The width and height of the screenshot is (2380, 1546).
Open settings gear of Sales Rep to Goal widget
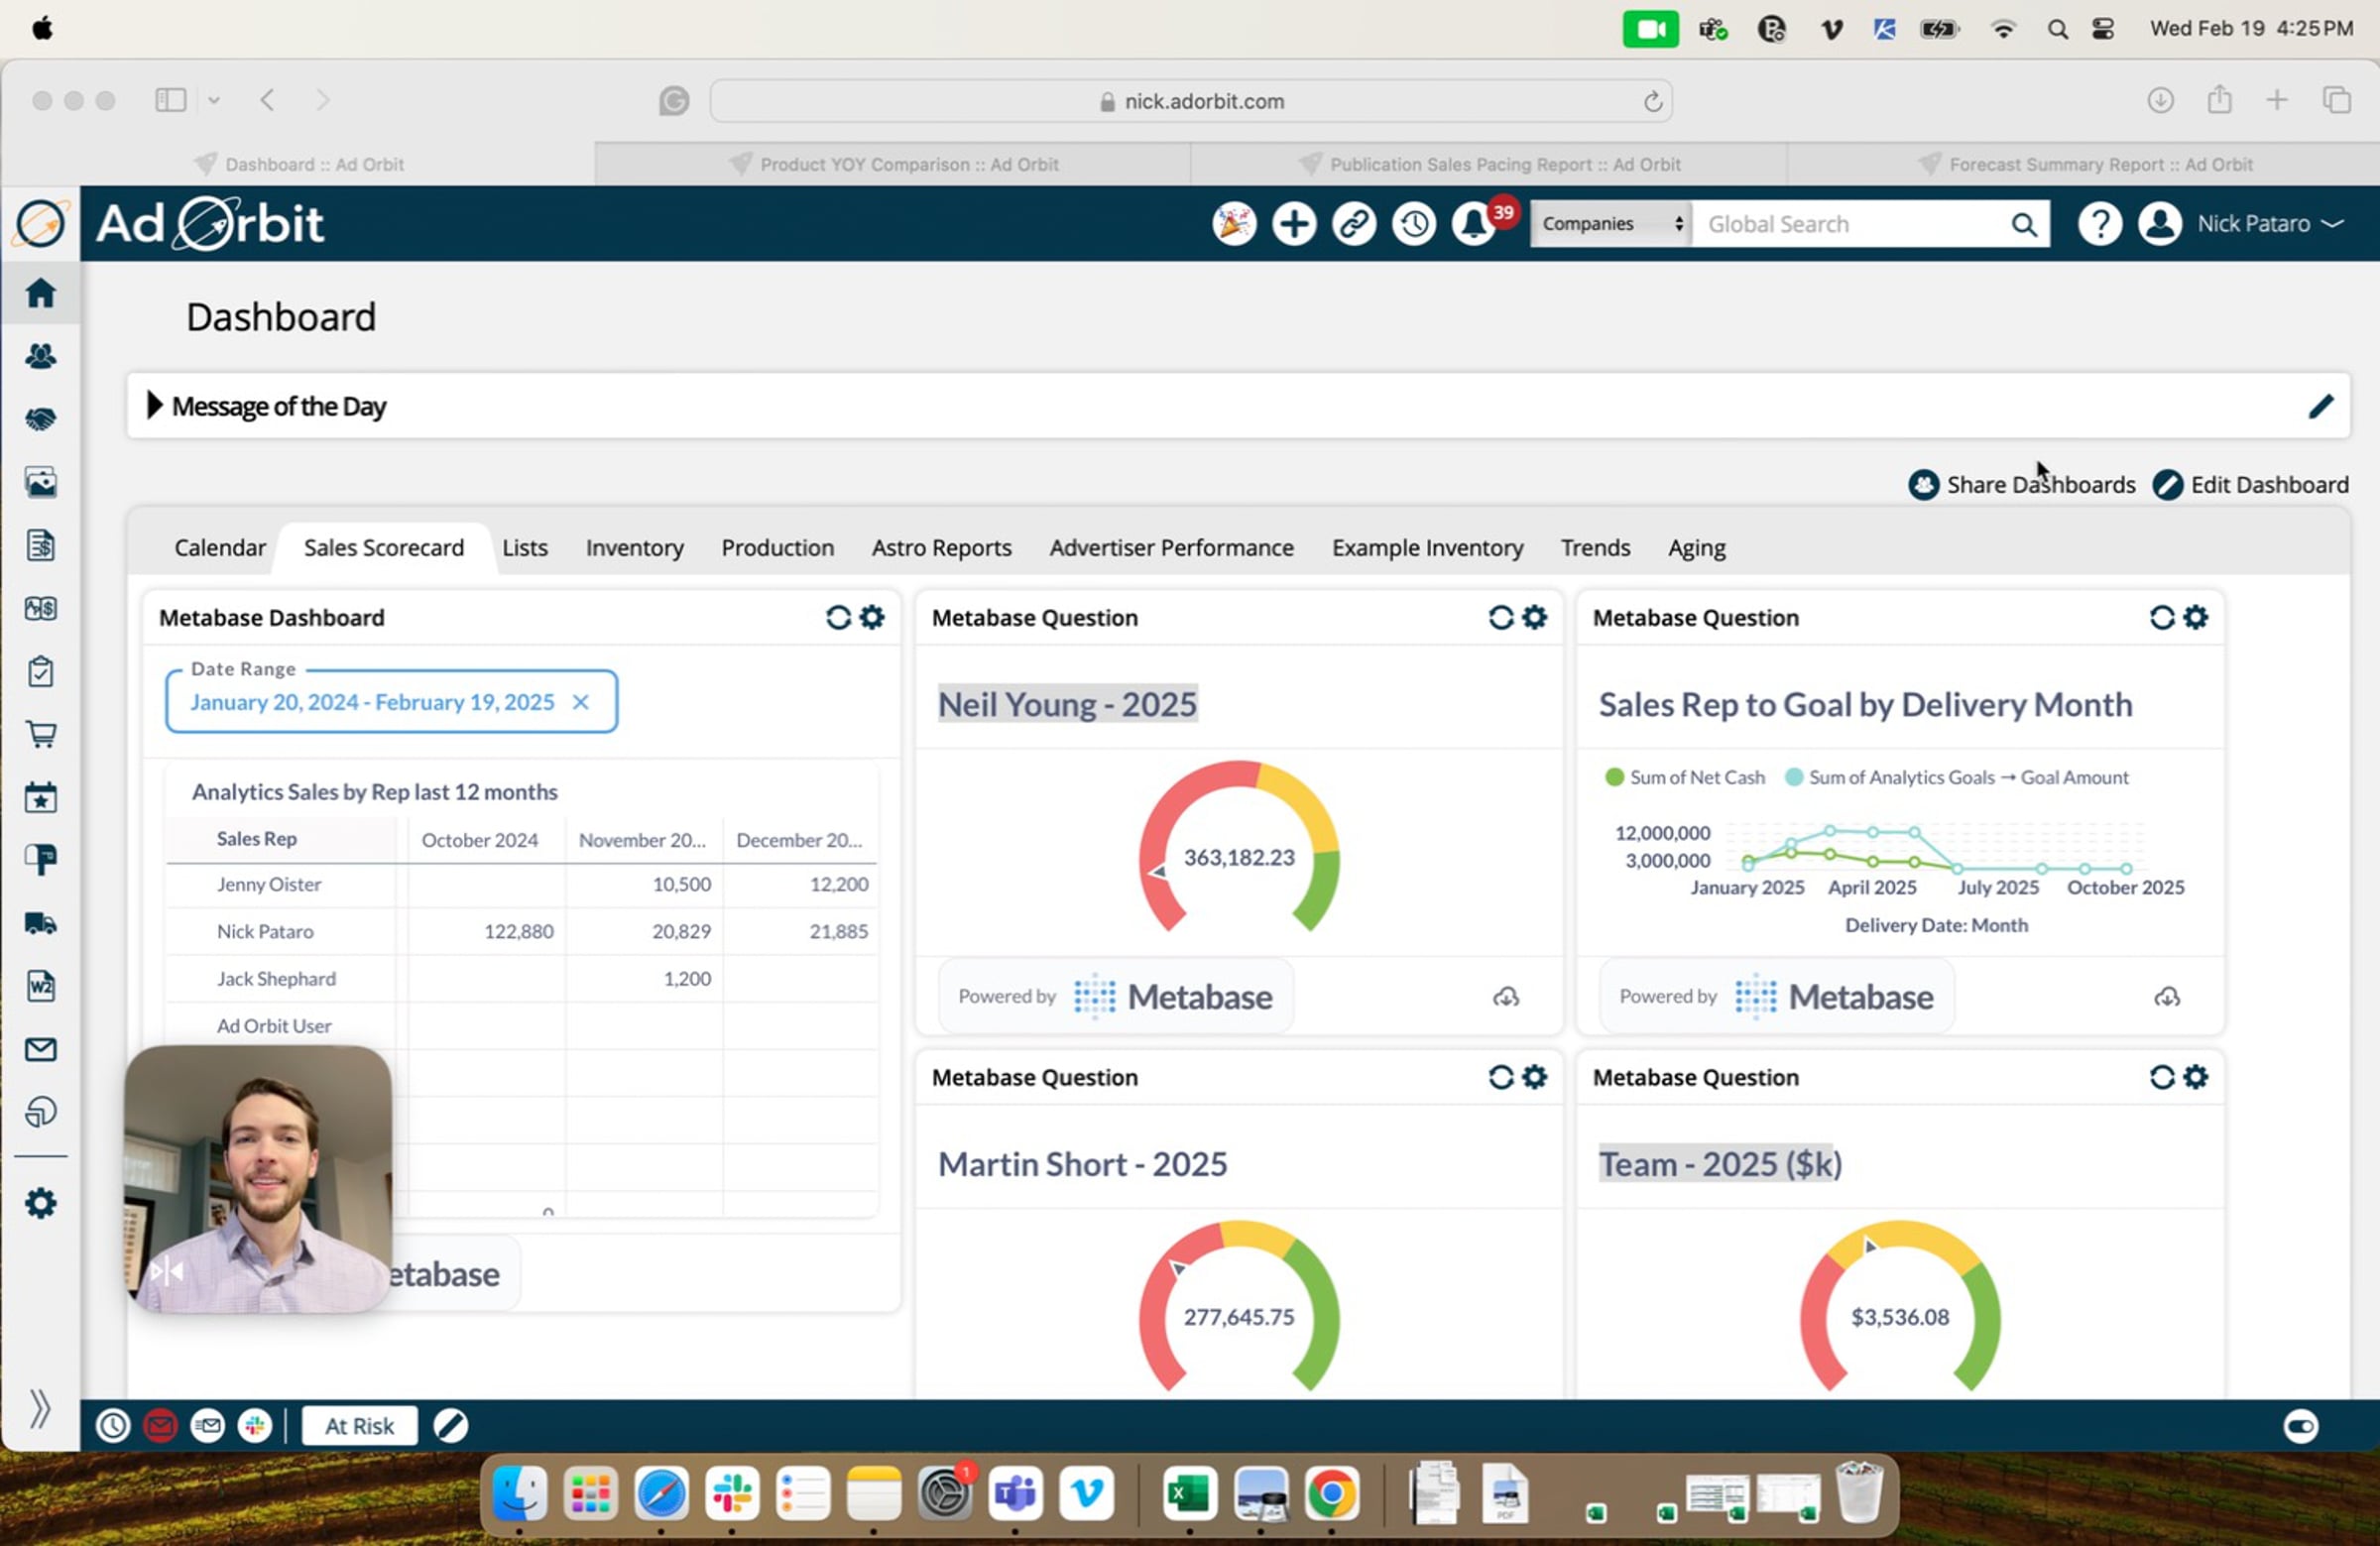click(x=2196, y=617)
